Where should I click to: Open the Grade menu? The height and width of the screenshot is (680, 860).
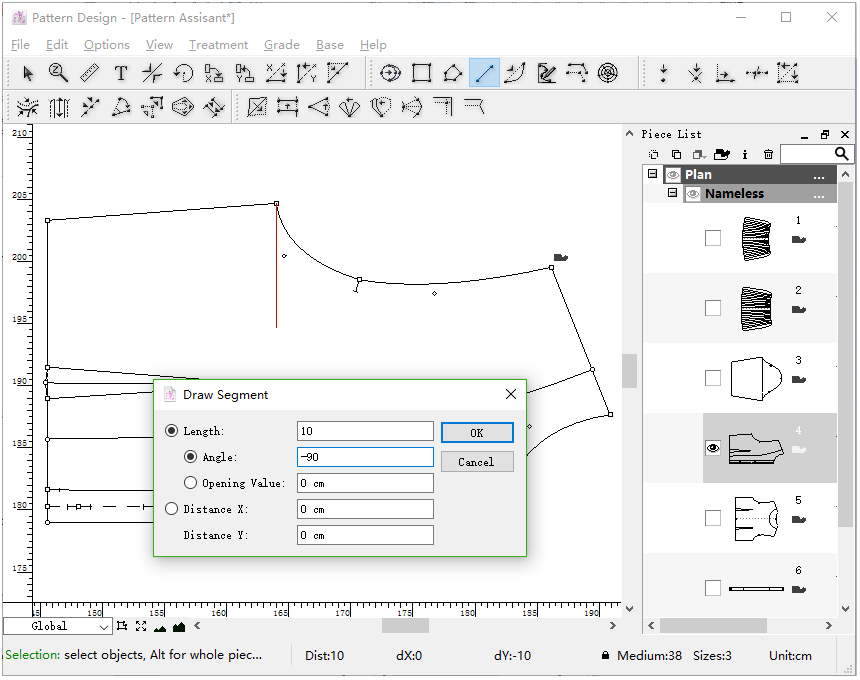click(281, 45)
